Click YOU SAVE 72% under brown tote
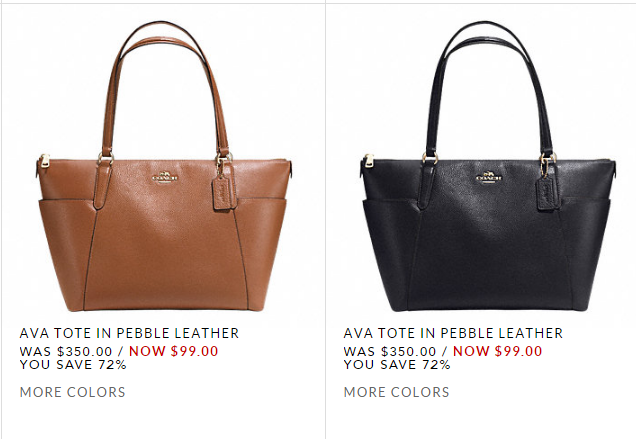Screen dimensions: 636x439 [73, 364]
